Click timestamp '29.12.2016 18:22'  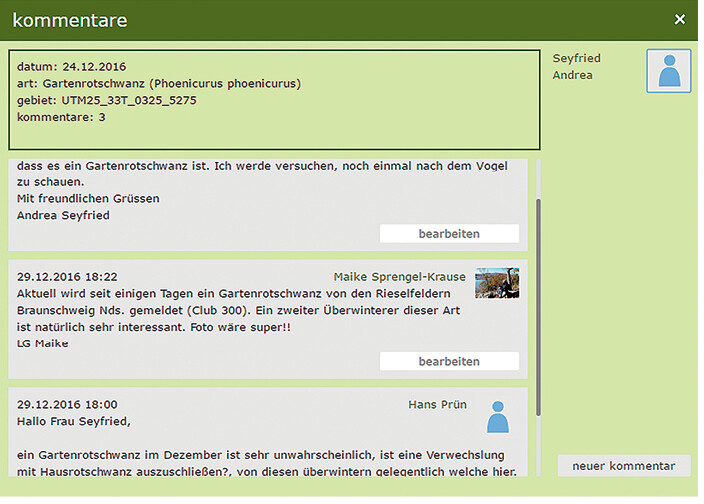coord(67,277)
